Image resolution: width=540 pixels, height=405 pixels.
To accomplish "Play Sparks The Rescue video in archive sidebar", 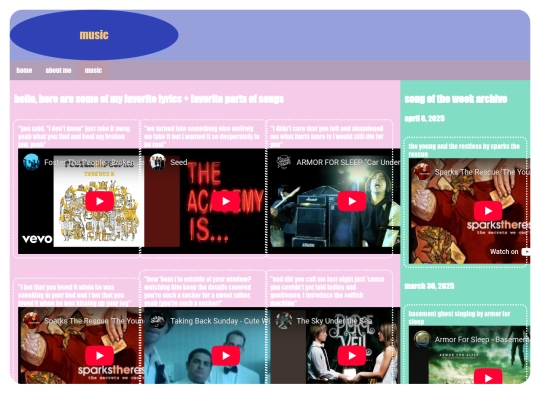I will (488, 211).
